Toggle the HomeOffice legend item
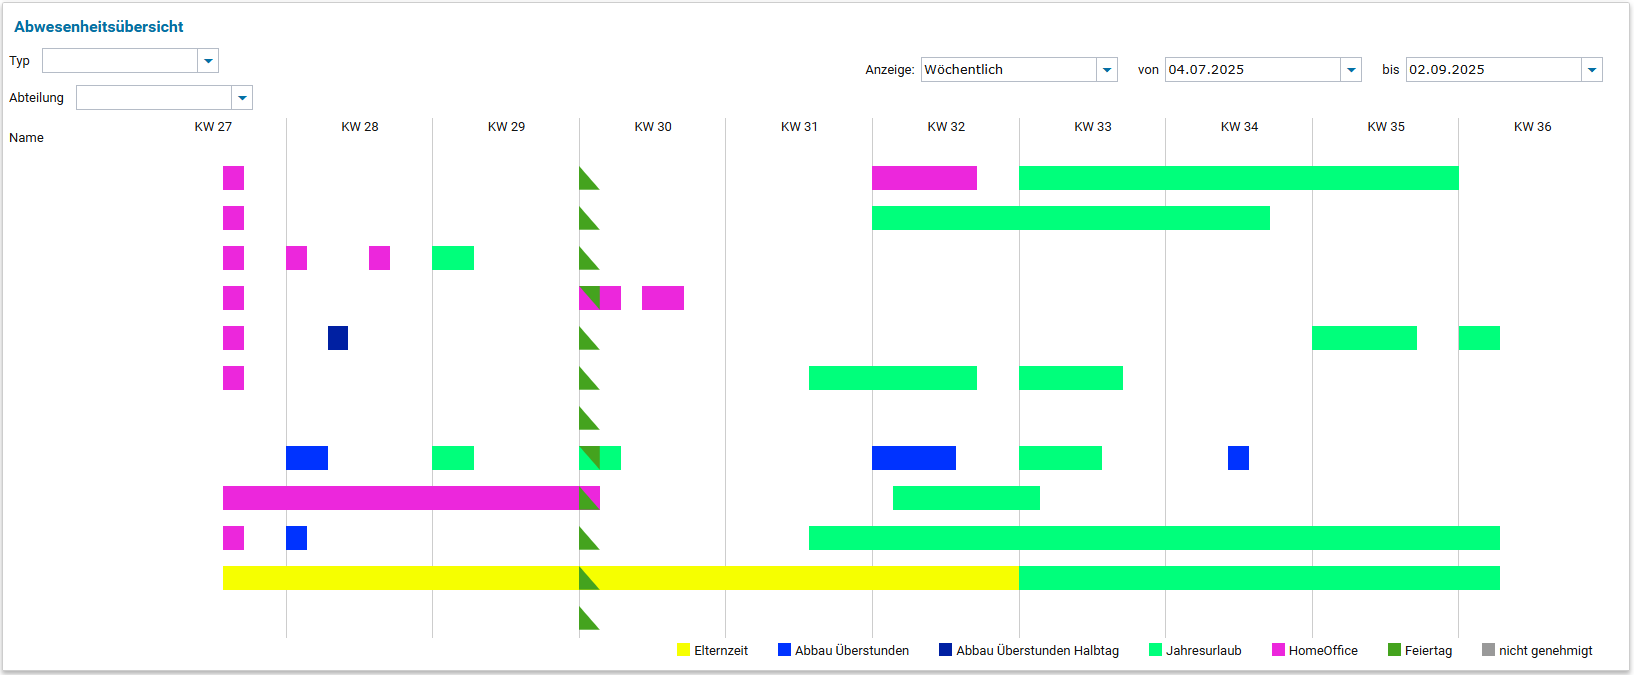 1278,650
